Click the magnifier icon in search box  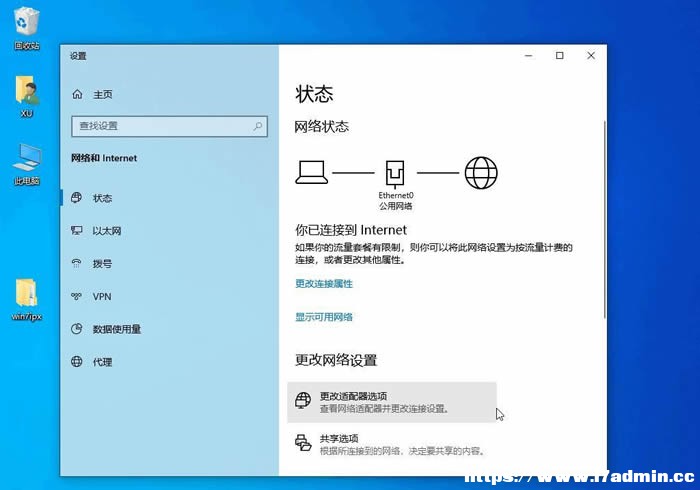click(258, 126)
